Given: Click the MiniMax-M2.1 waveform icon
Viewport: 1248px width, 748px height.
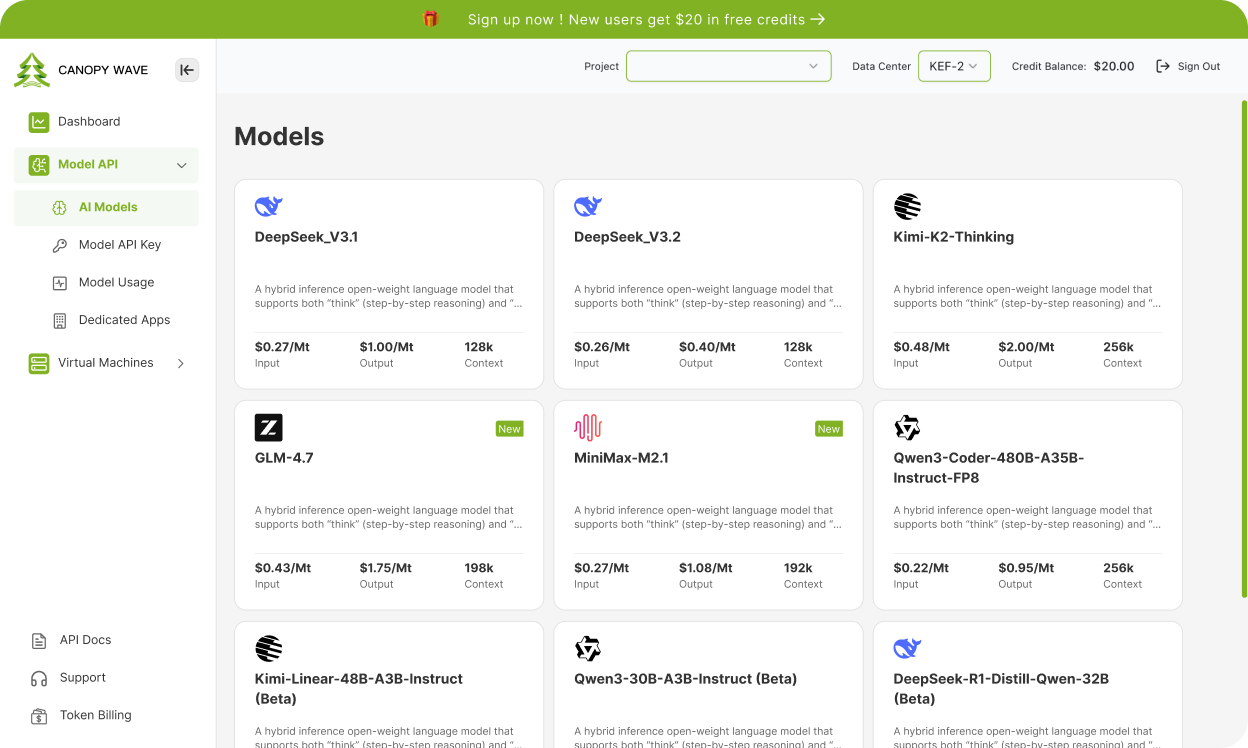Looking at the screenshot, I should (x=587, y=427).
